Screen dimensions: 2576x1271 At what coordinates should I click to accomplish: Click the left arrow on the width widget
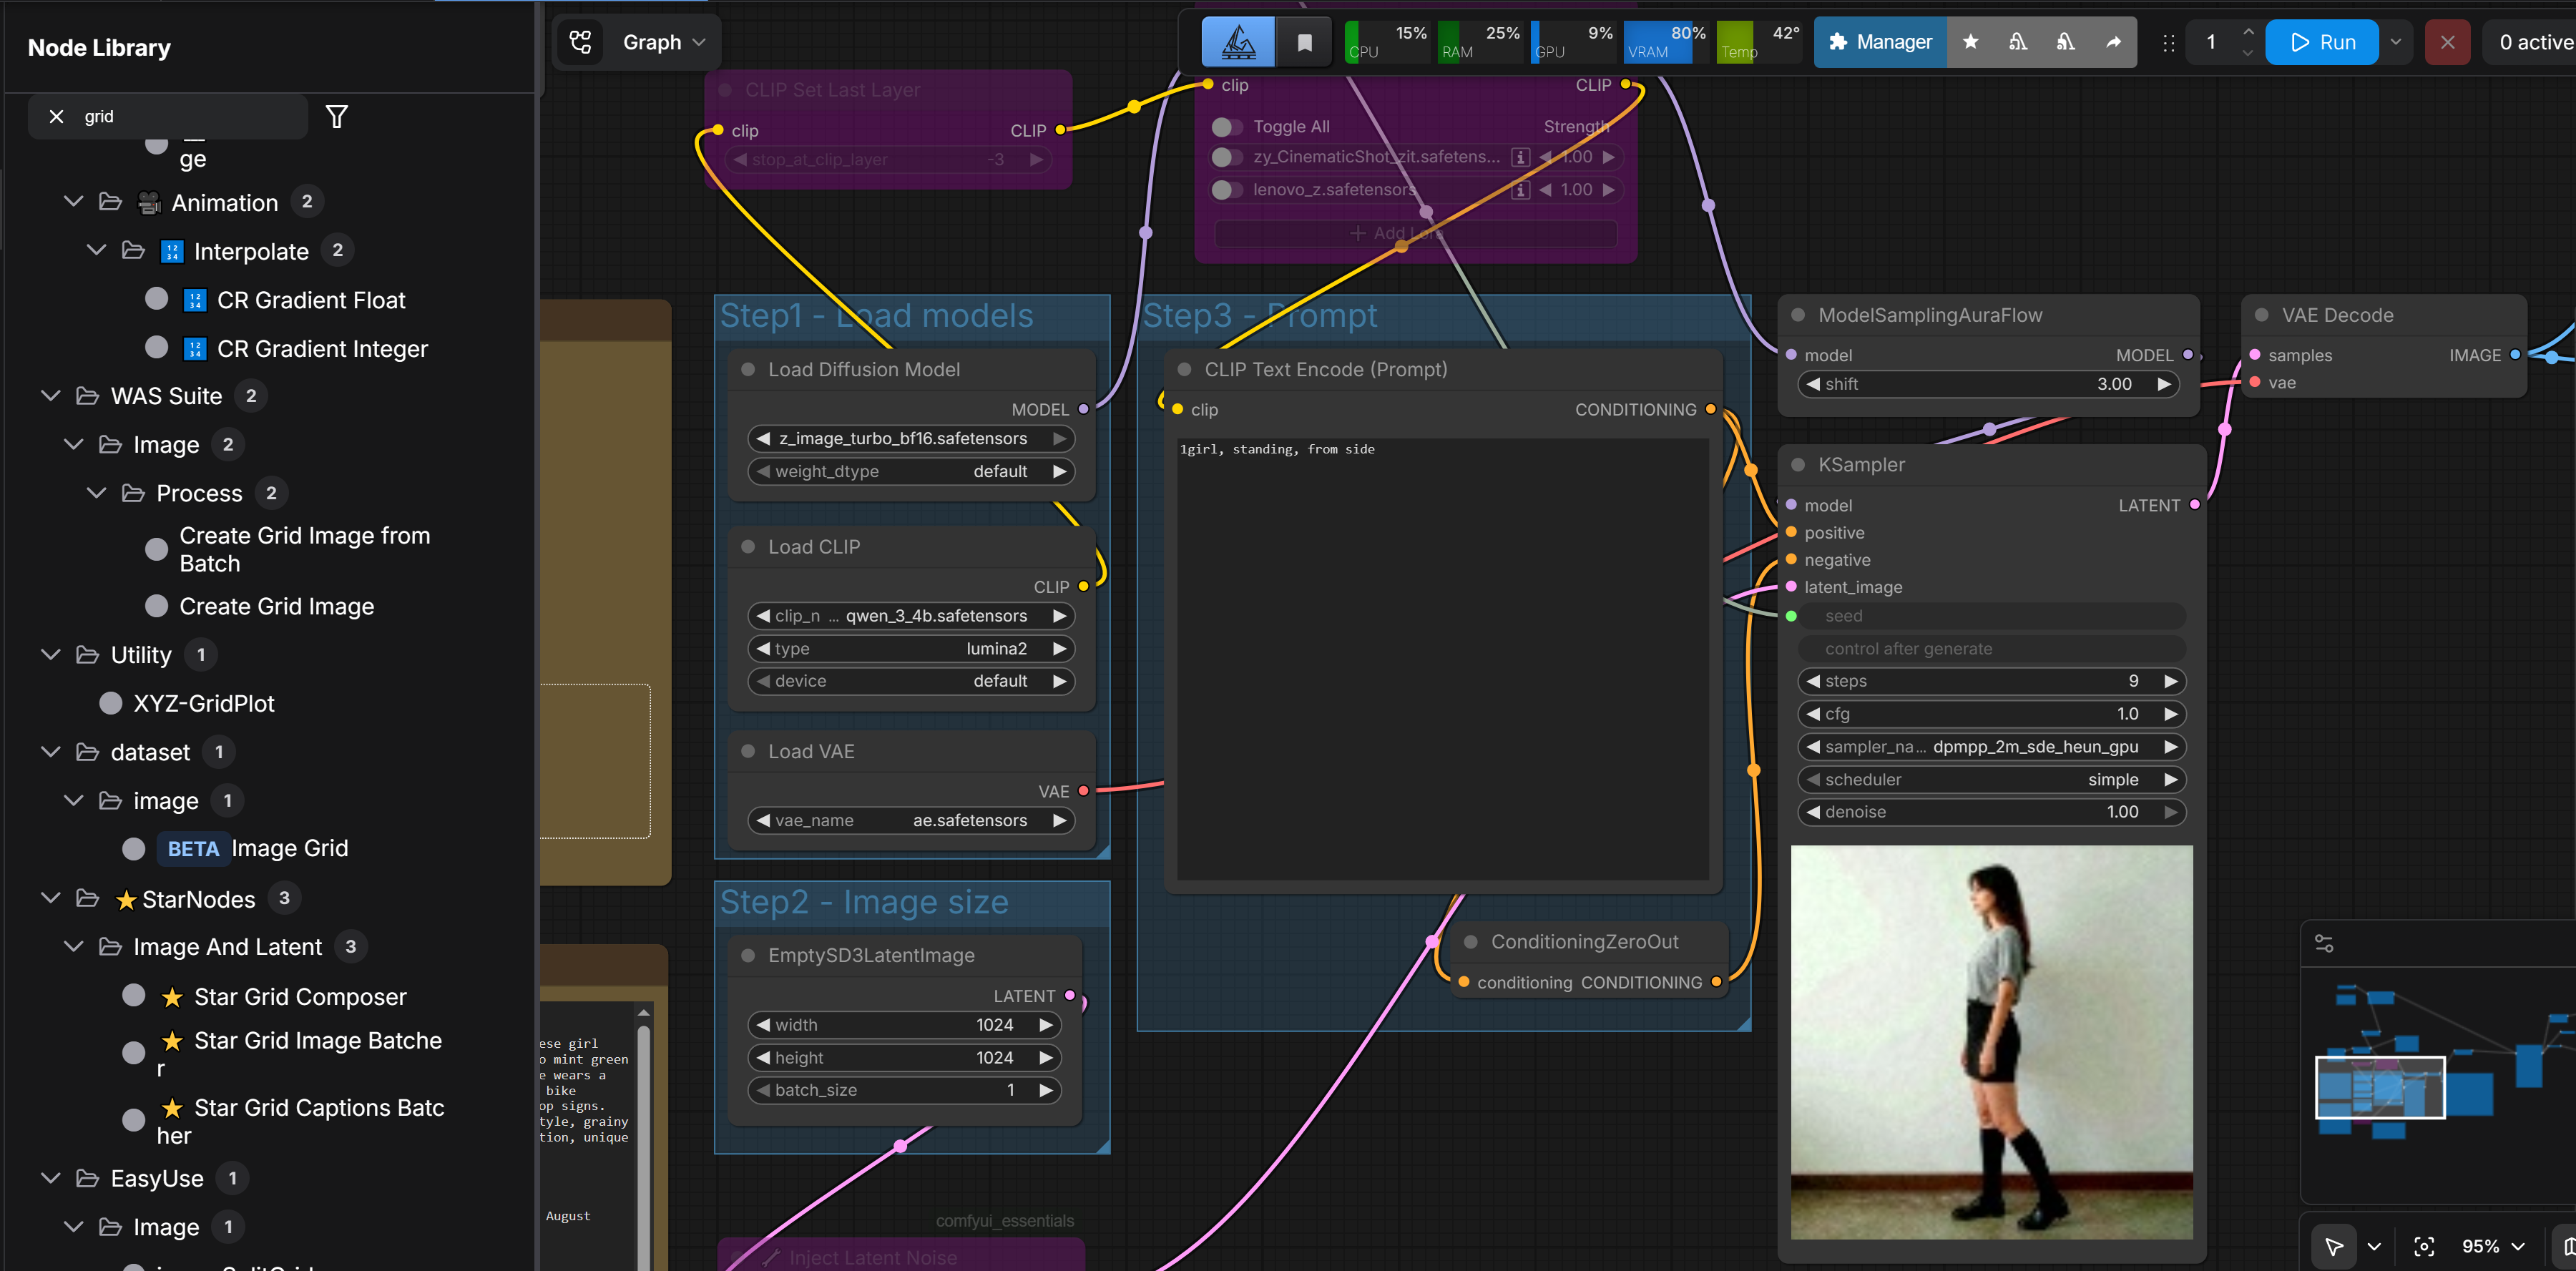point(763,1025)
